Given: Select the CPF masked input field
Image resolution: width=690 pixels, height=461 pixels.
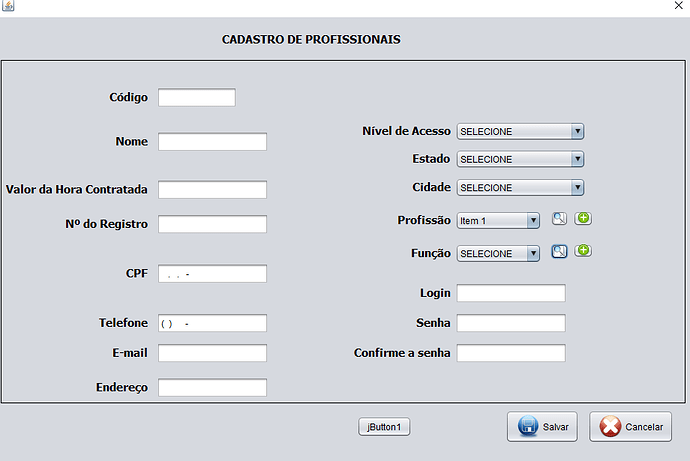Looking at the screenshot, I should 212,273.
